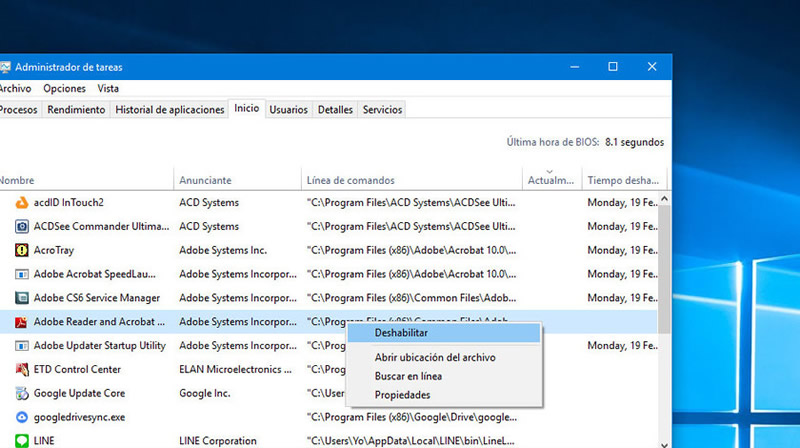The image size is (800, 448).
Task: Select the ACDSee Commander Ultima... entry
Action: pos(101,226)
